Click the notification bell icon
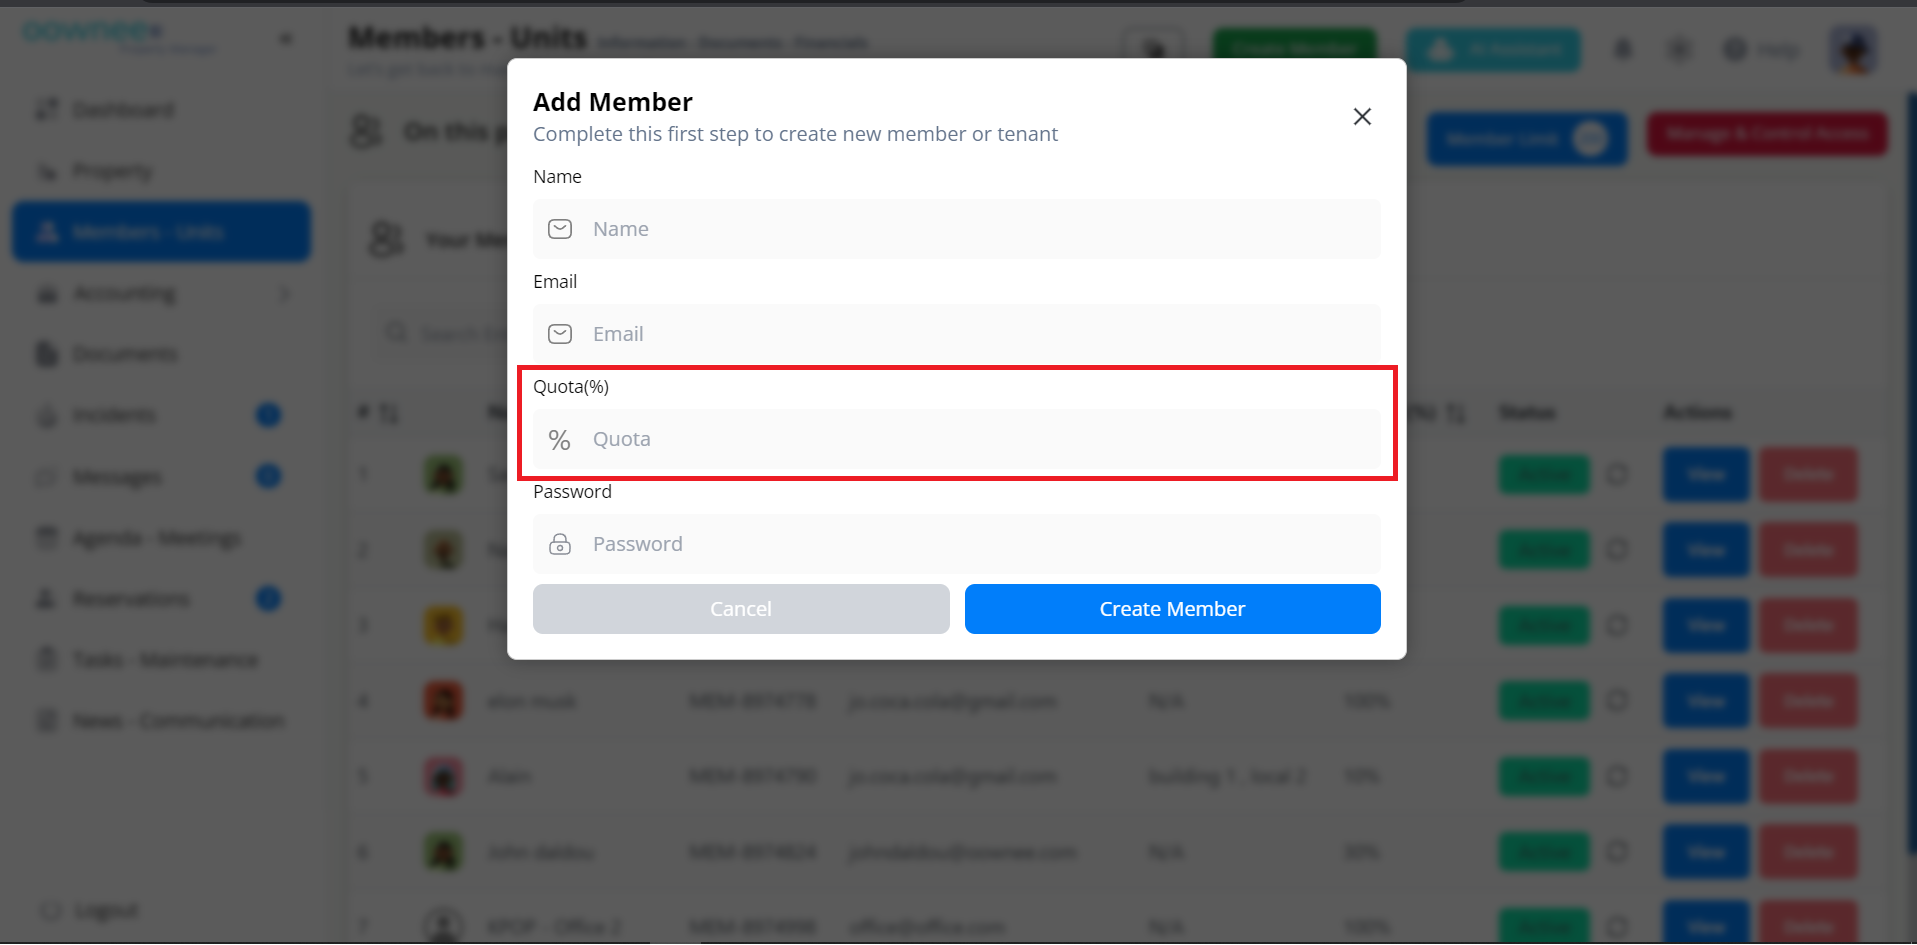Image resolution: width=1917 pixels, height=945 pixels. tap(1623, 49)
